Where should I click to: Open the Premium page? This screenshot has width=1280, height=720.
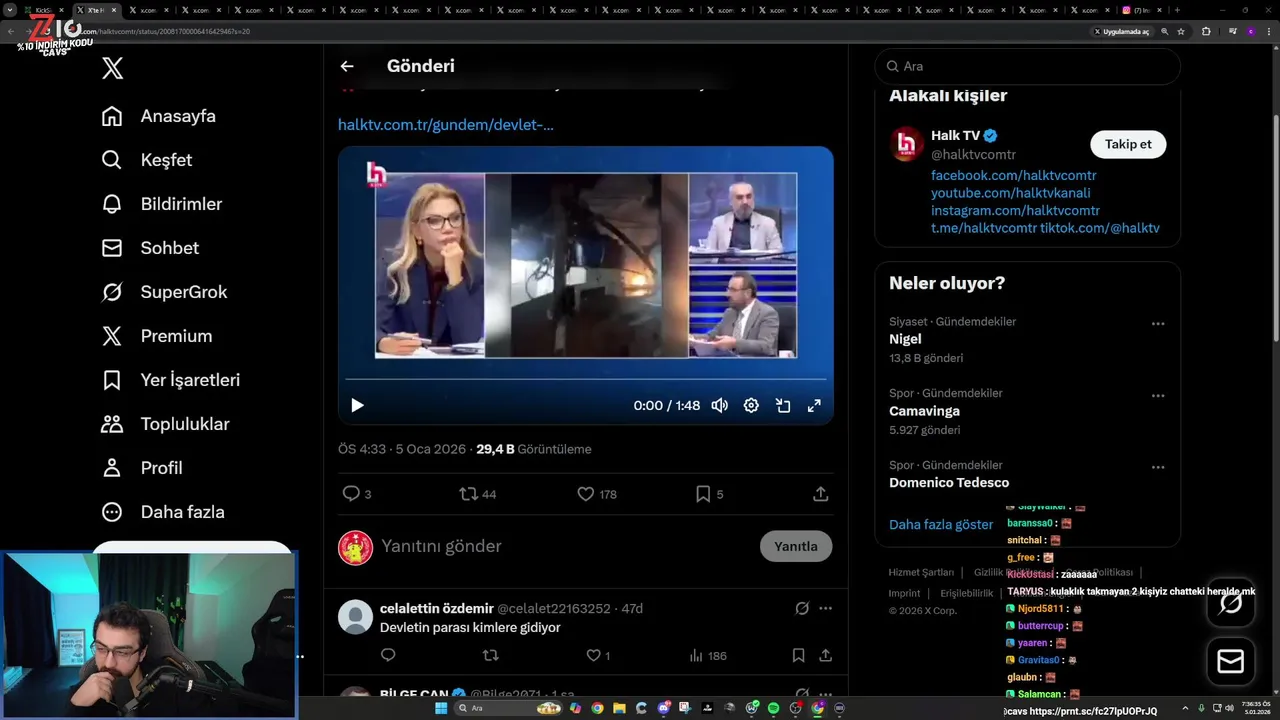tap(157, 336)
